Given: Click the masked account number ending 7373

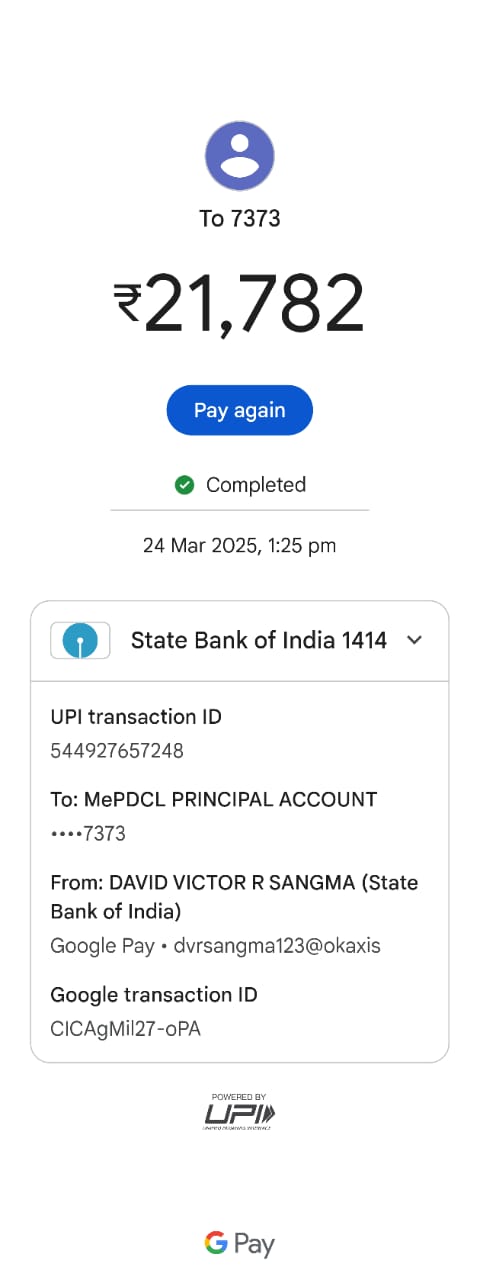Looking at the screenshot, I should tap(88, 833).
